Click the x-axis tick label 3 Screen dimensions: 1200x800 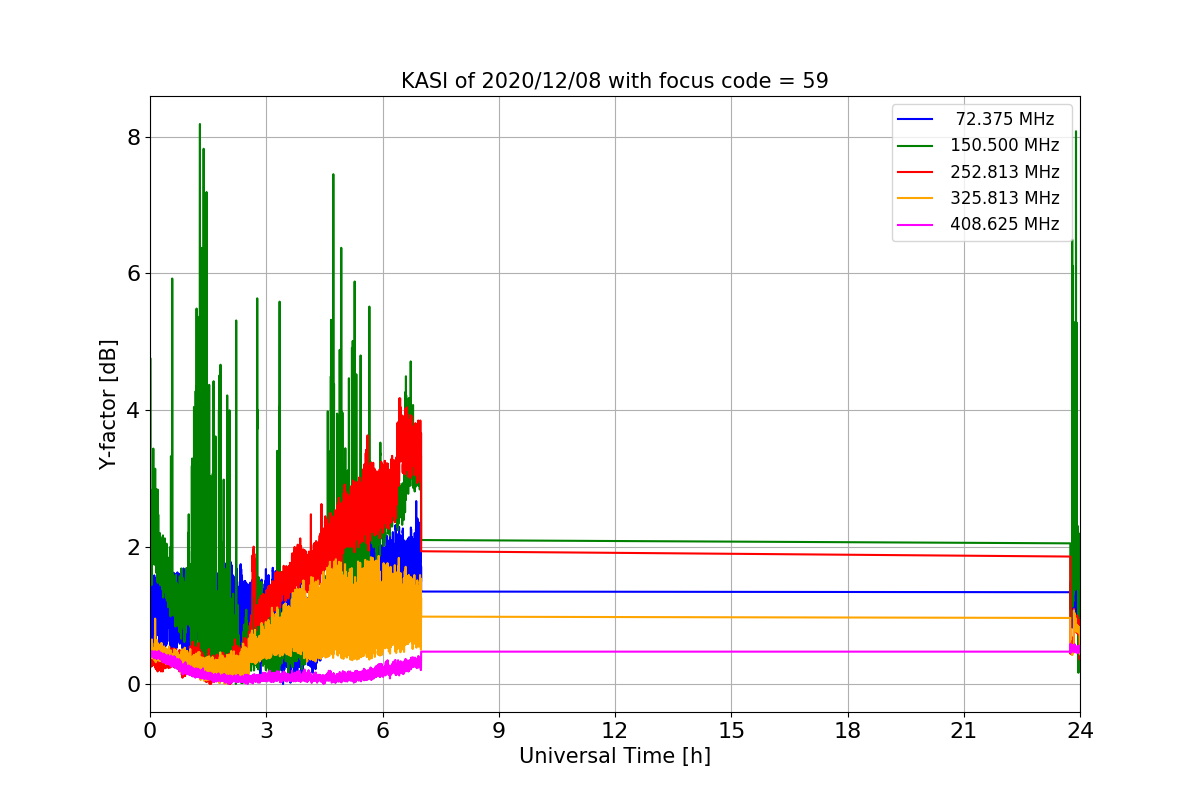[266, 730]
